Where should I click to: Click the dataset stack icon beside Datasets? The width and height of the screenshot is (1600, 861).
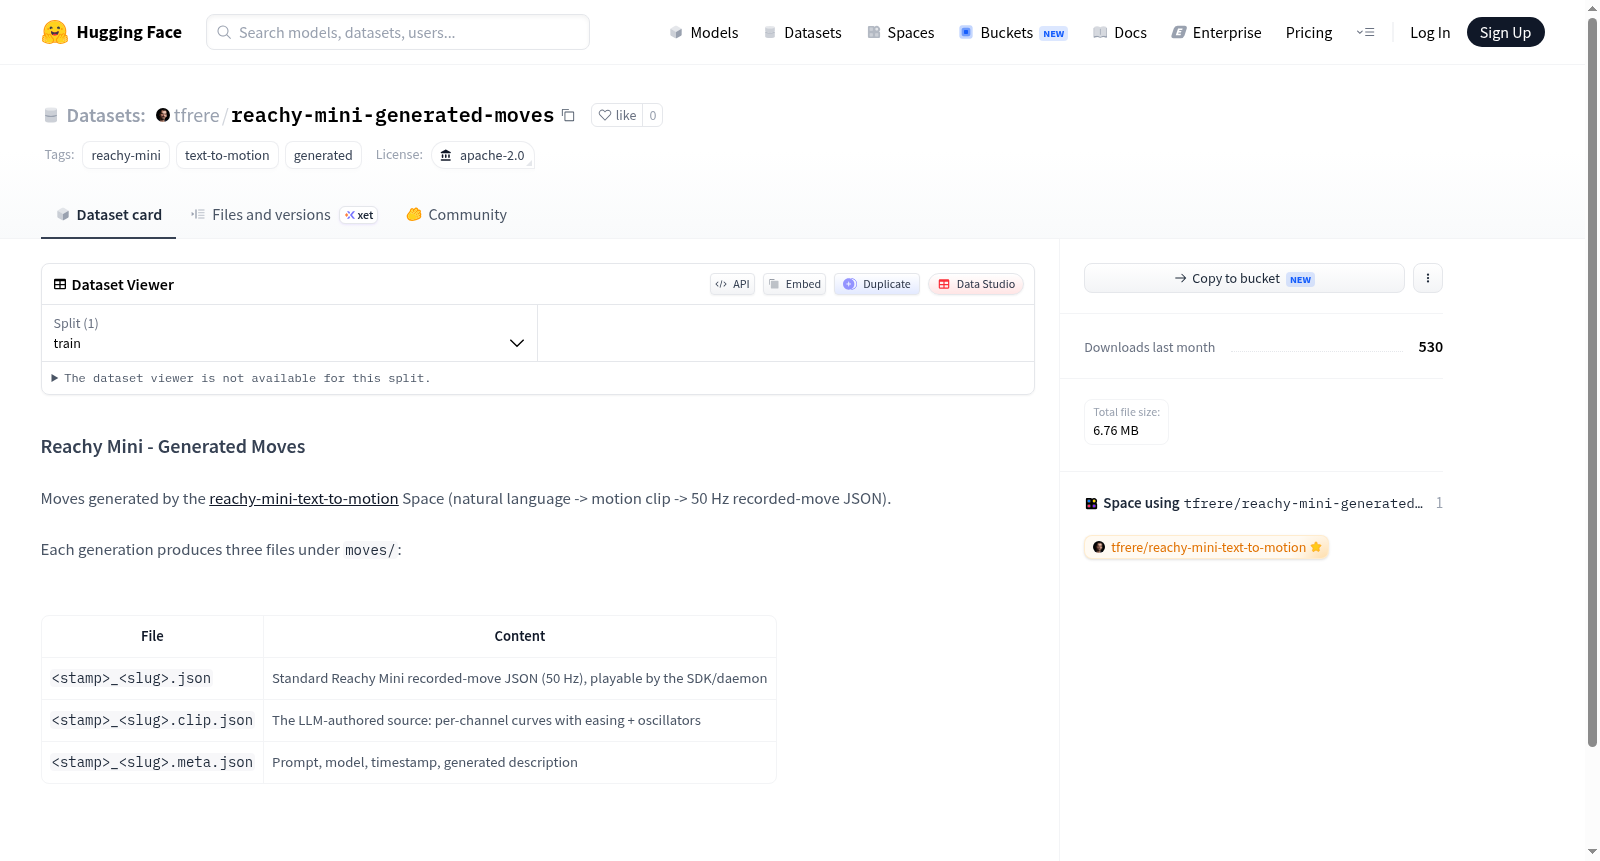[x=51, y=116]
